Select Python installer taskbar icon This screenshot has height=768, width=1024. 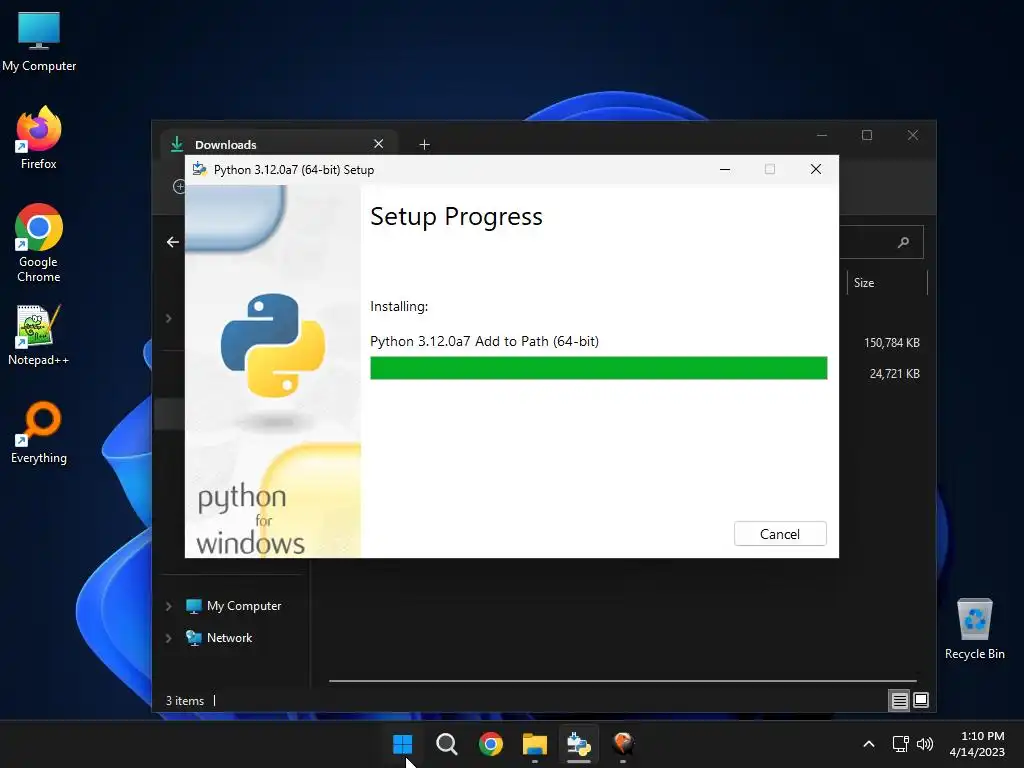[x=579, y=744]
